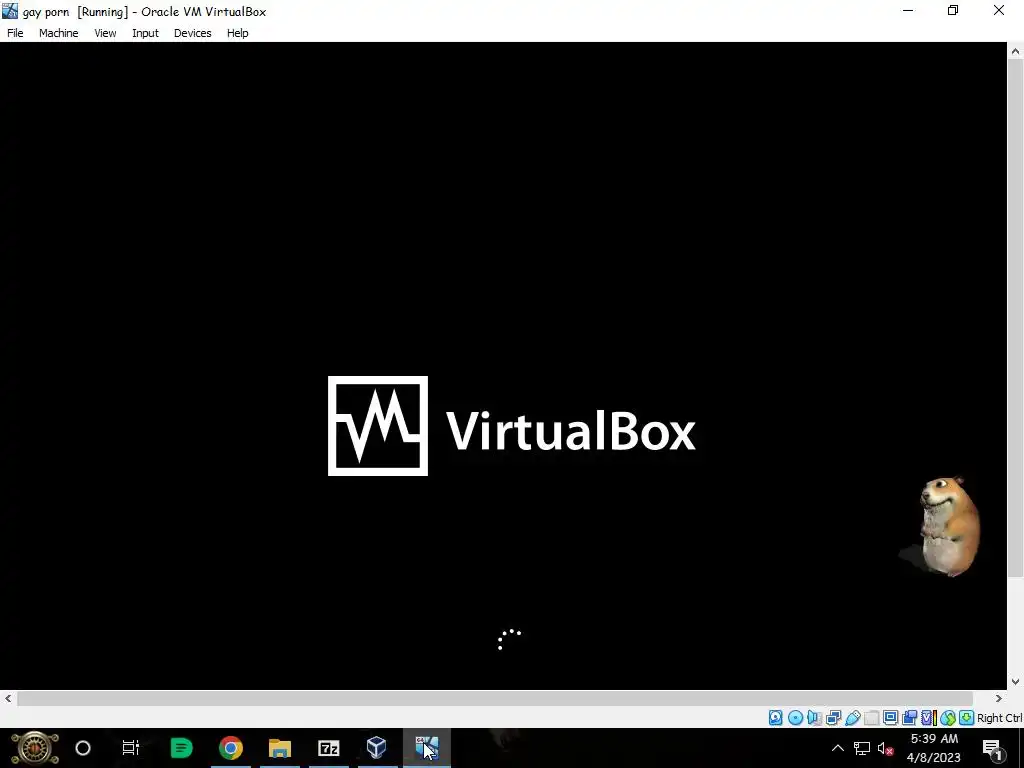Restore down the VirtualBox VM window

point(953,11)
